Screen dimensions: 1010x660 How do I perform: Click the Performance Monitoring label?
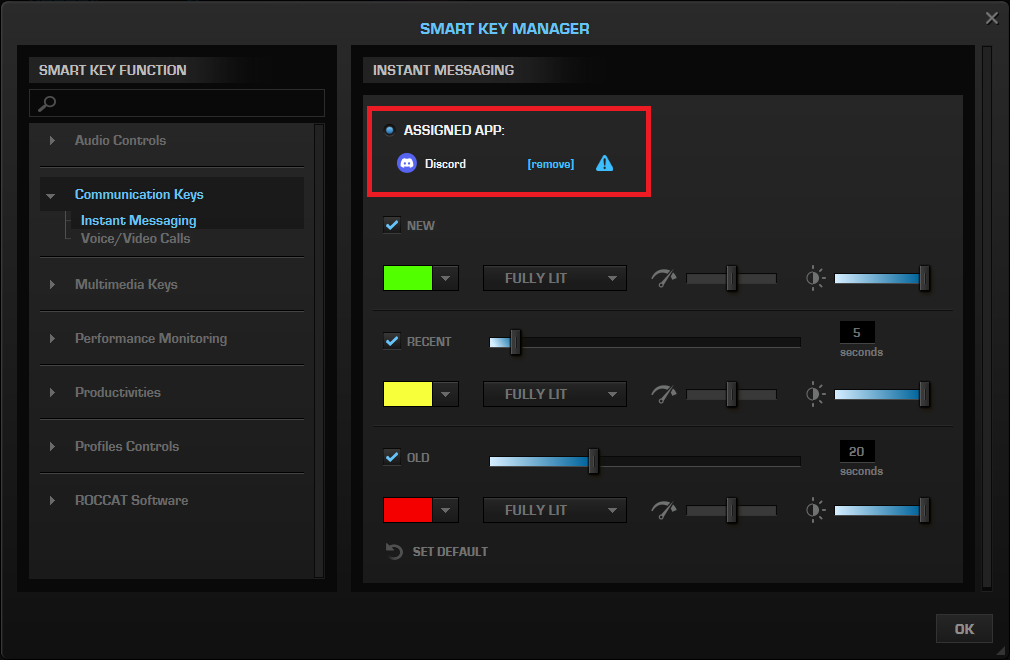coord(151,339)
